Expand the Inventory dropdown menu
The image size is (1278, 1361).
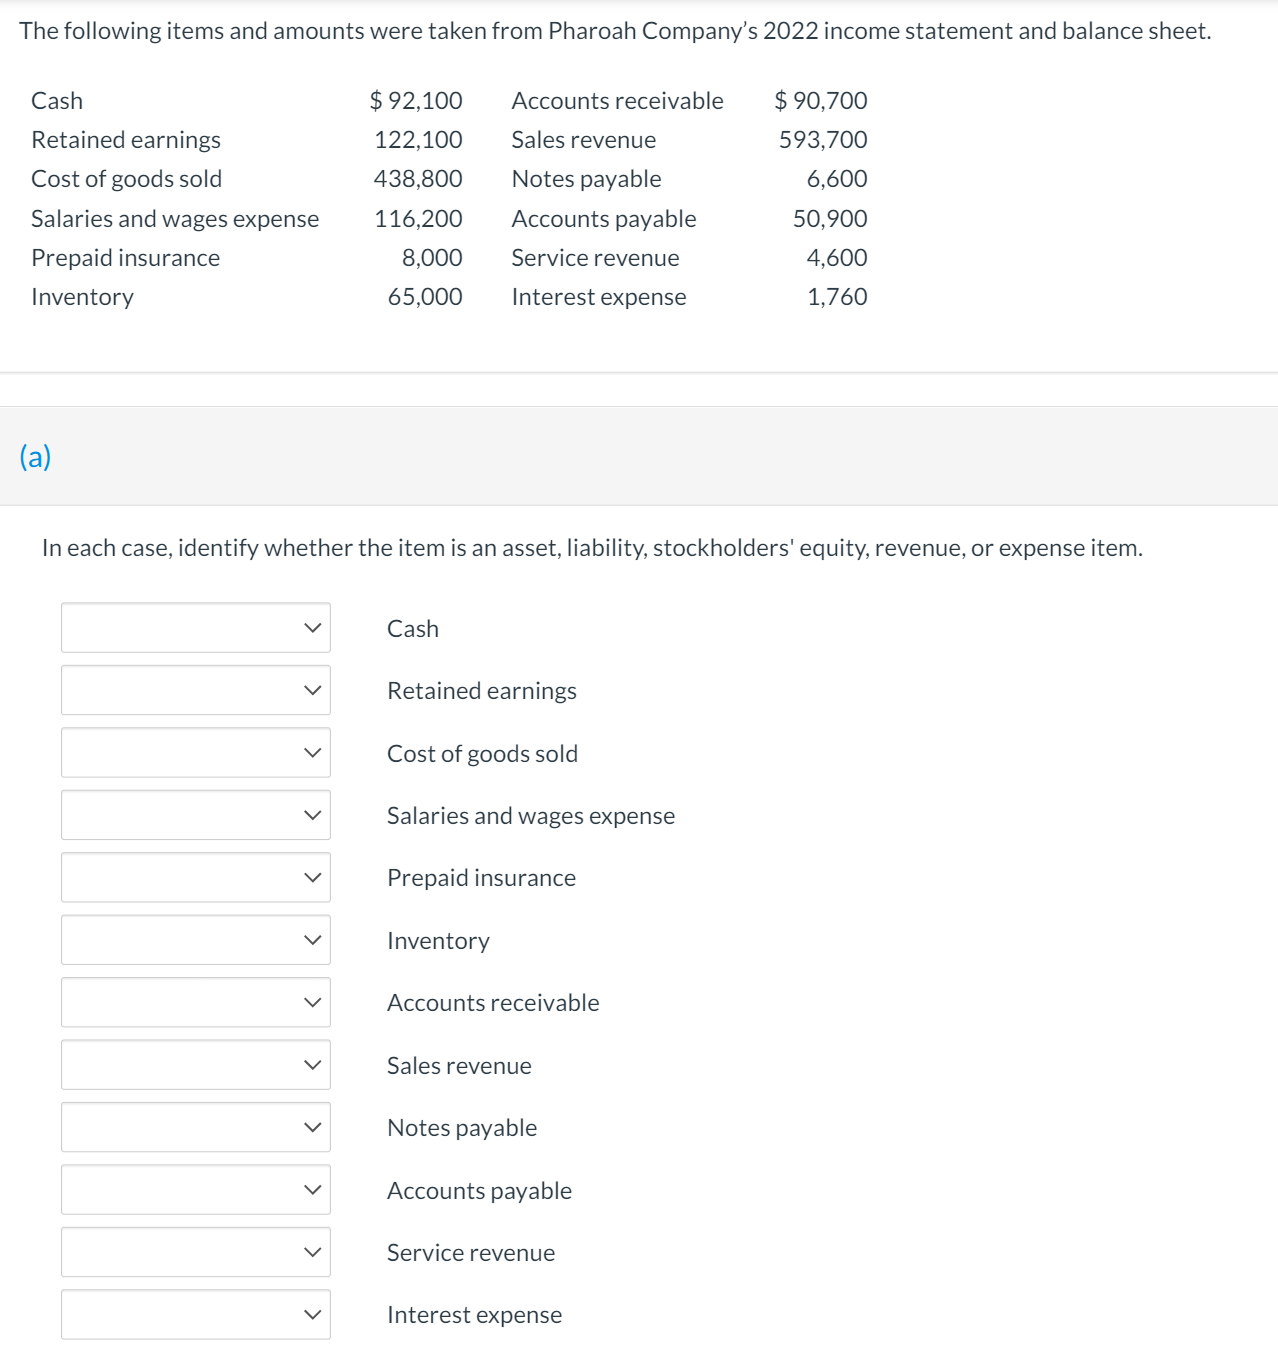[x=196, y=940]
